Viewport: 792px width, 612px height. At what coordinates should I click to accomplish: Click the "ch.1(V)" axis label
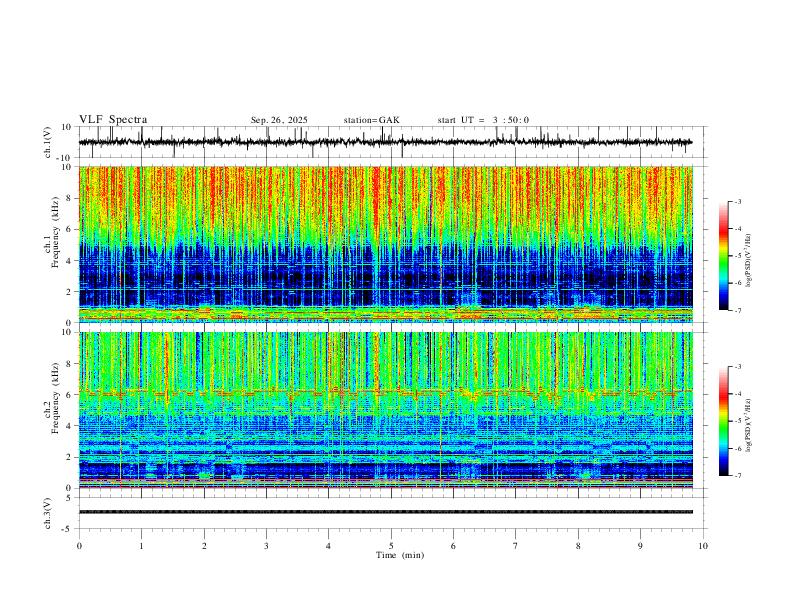click(x=48, y=142)
